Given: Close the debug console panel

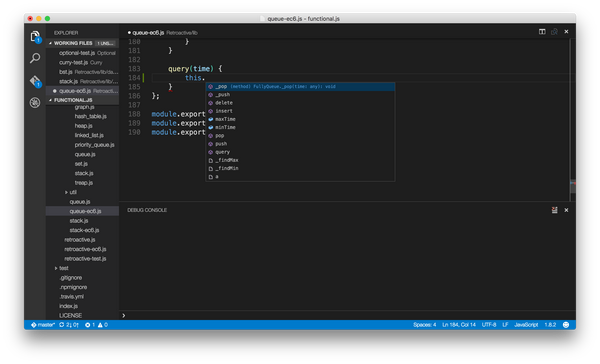Looking at the screenshot, I should [566, 210].
